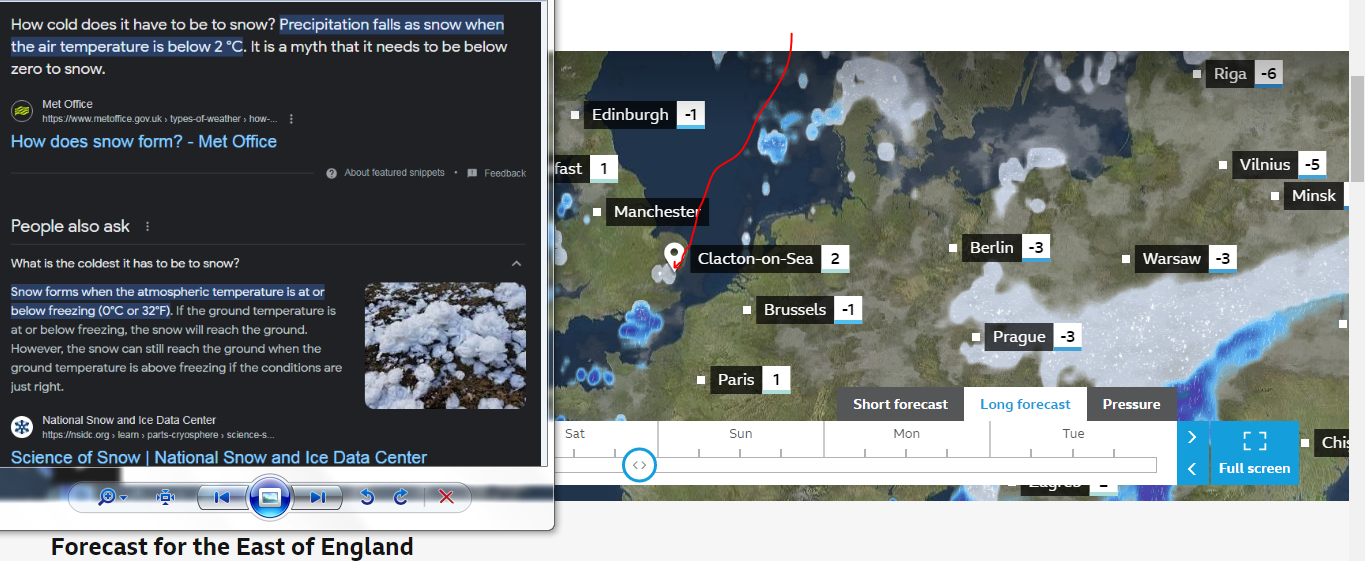Screen dimensions: 1365x561
Task: Start the slide show from Photo Viewer
Action: point(269,497)
